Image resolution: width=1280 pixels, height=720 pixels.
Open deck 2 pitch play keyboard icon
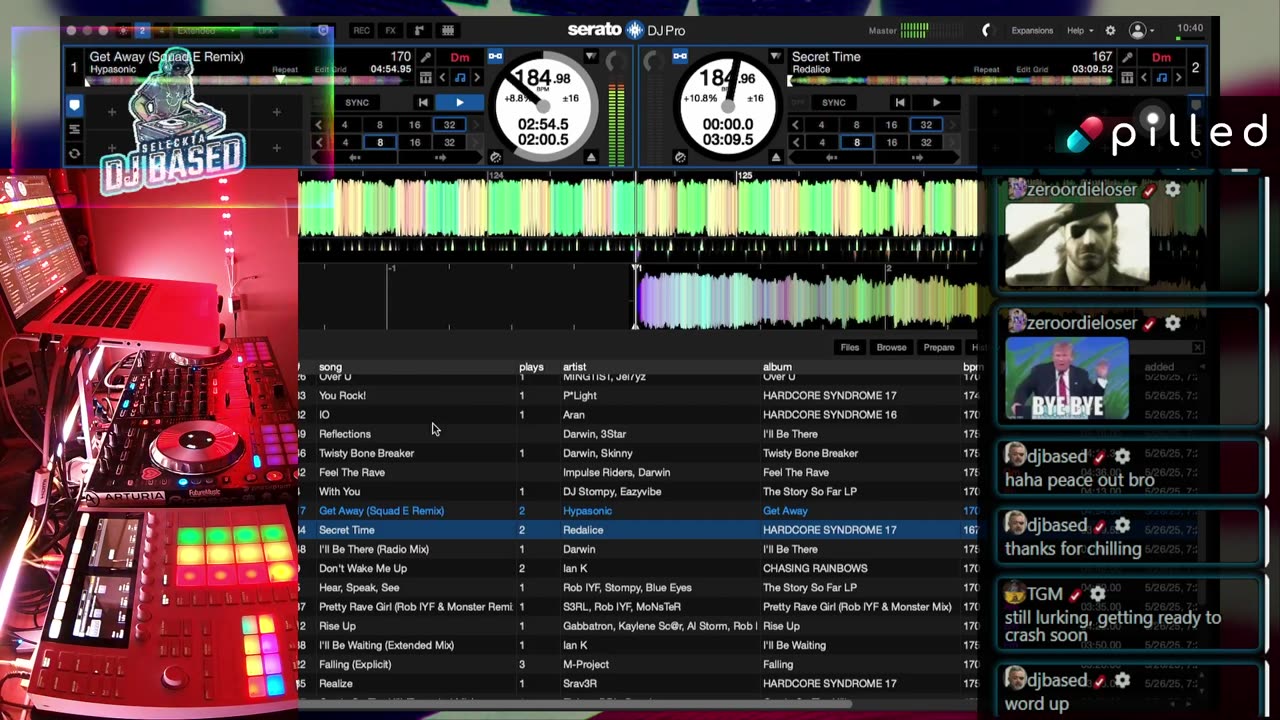pos(1128,77)
